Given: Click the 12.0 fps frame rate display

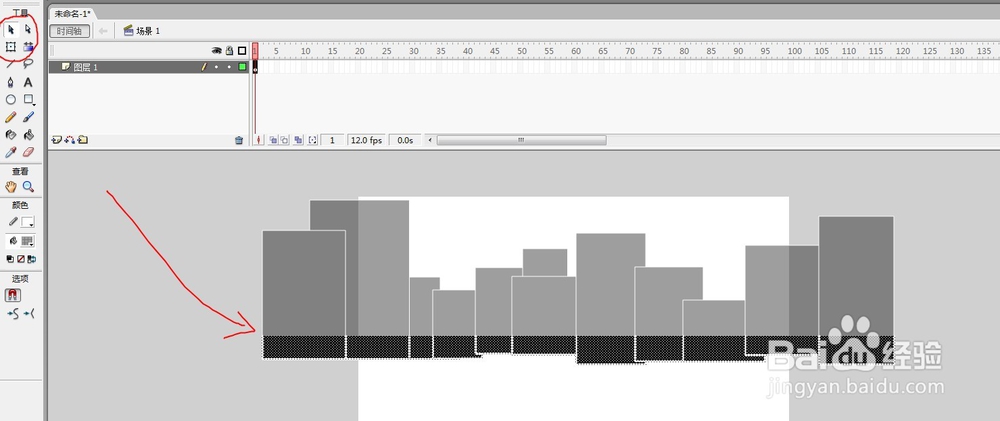Looking at the screenshot, I should click(367, 140).
